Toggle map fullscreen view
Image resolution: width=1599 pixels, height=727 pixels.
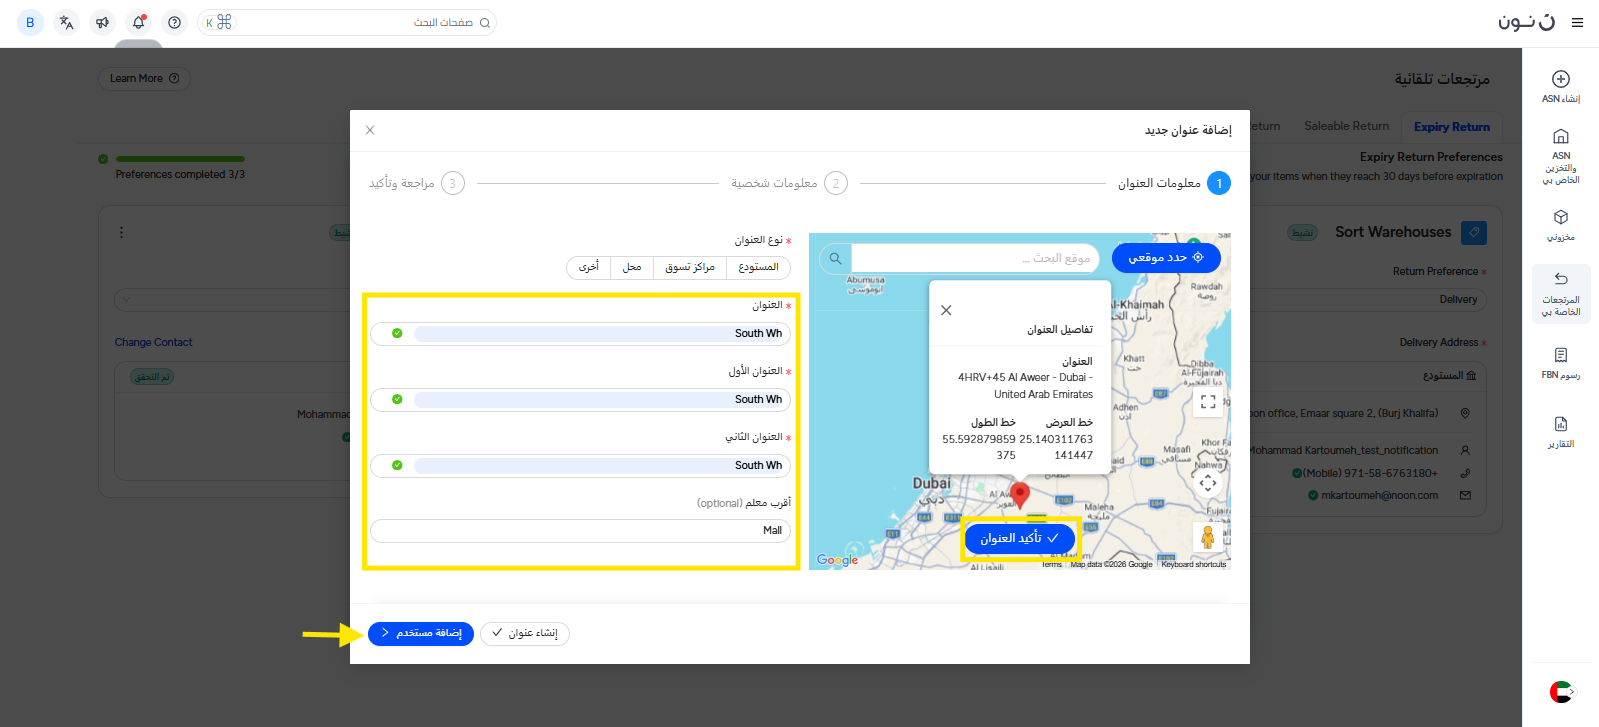coord(1208,402)
